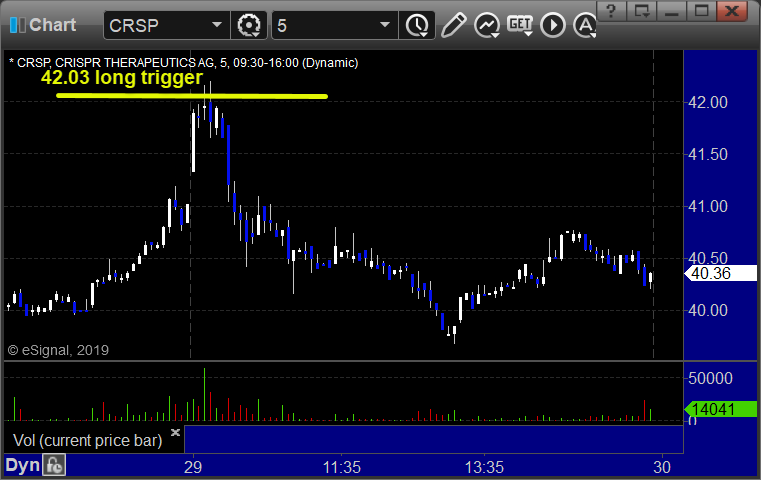761x480 pixels.
Task: Select the yellow trigger line
Action: (x=192, y=96)
